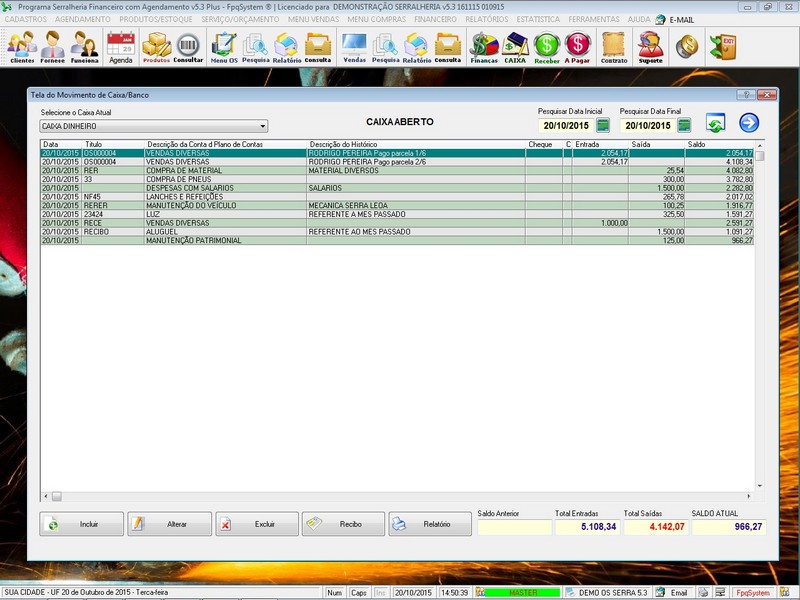The image size is (800, 600).
Task: Click the Entrada column header
Action: pyautogui.click(x=601, y=144)
